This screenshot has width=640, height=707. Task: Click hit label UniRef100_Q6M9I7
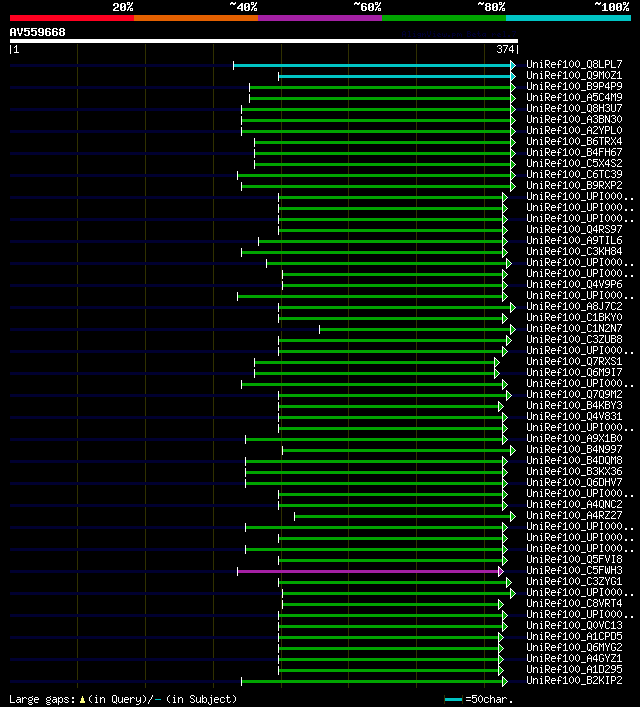point(574,372)
